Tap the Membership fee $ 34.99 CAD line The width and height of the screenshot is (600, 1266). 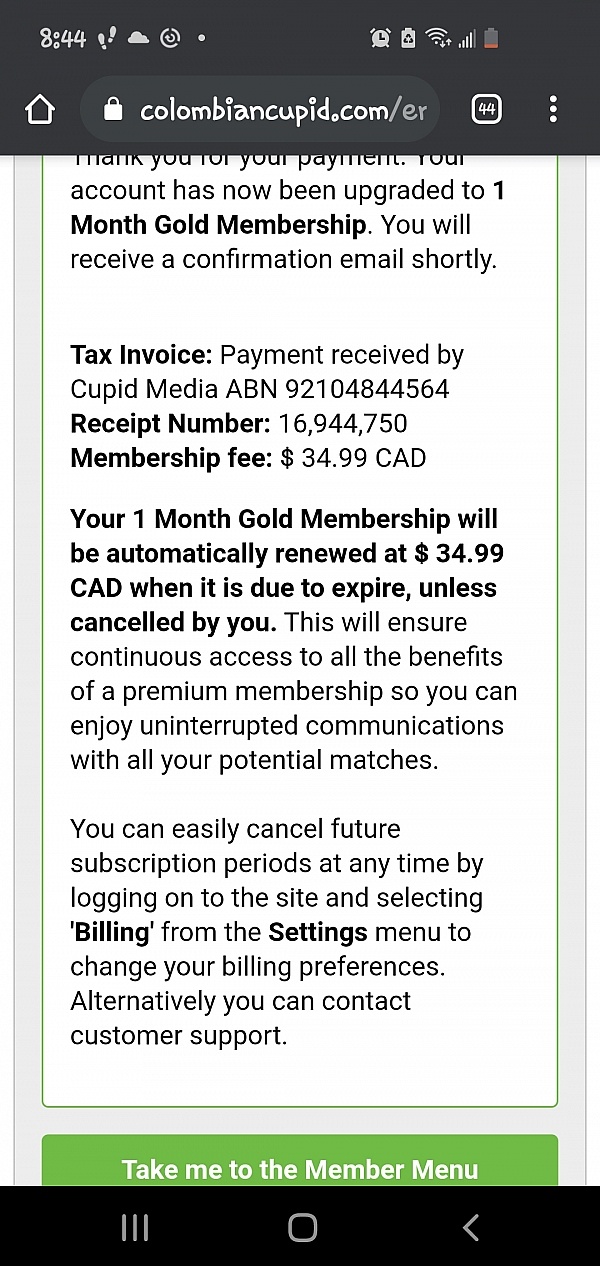tap(248, 458)
